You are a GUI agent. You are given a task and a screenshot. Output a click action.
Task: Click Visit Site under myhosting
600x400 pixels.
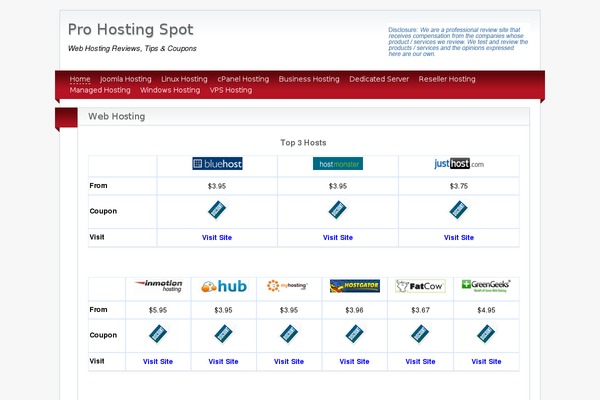click(289, 362)
